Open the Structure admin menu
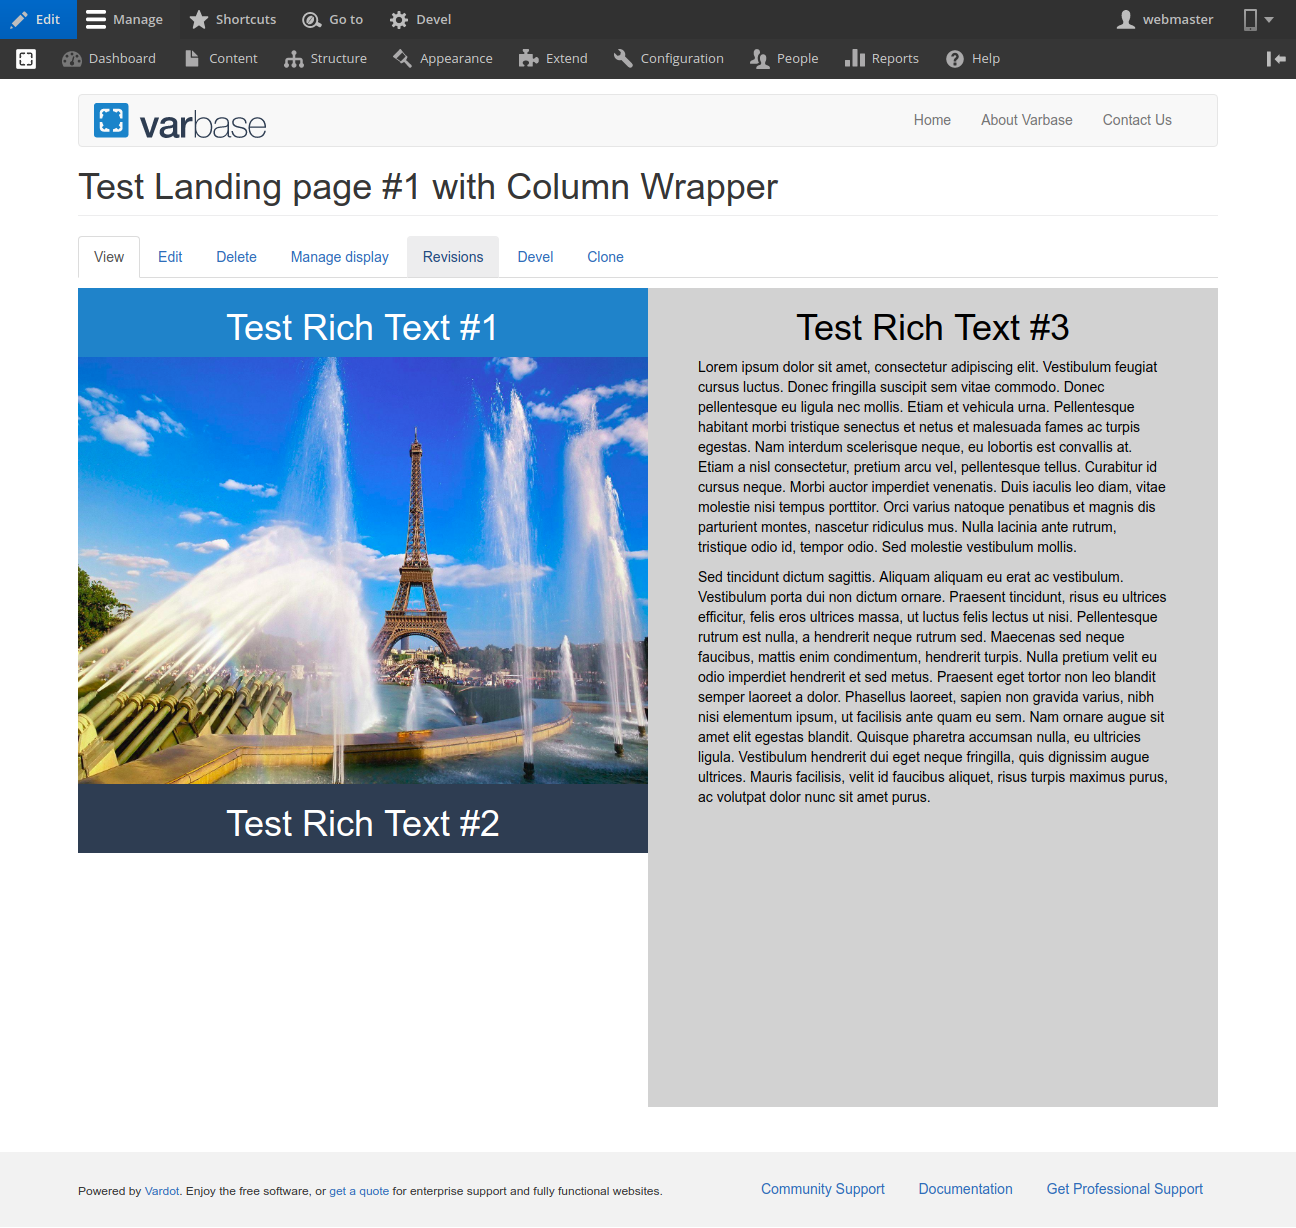Screen dimensions: 1296x1228 tap(326, 59)
